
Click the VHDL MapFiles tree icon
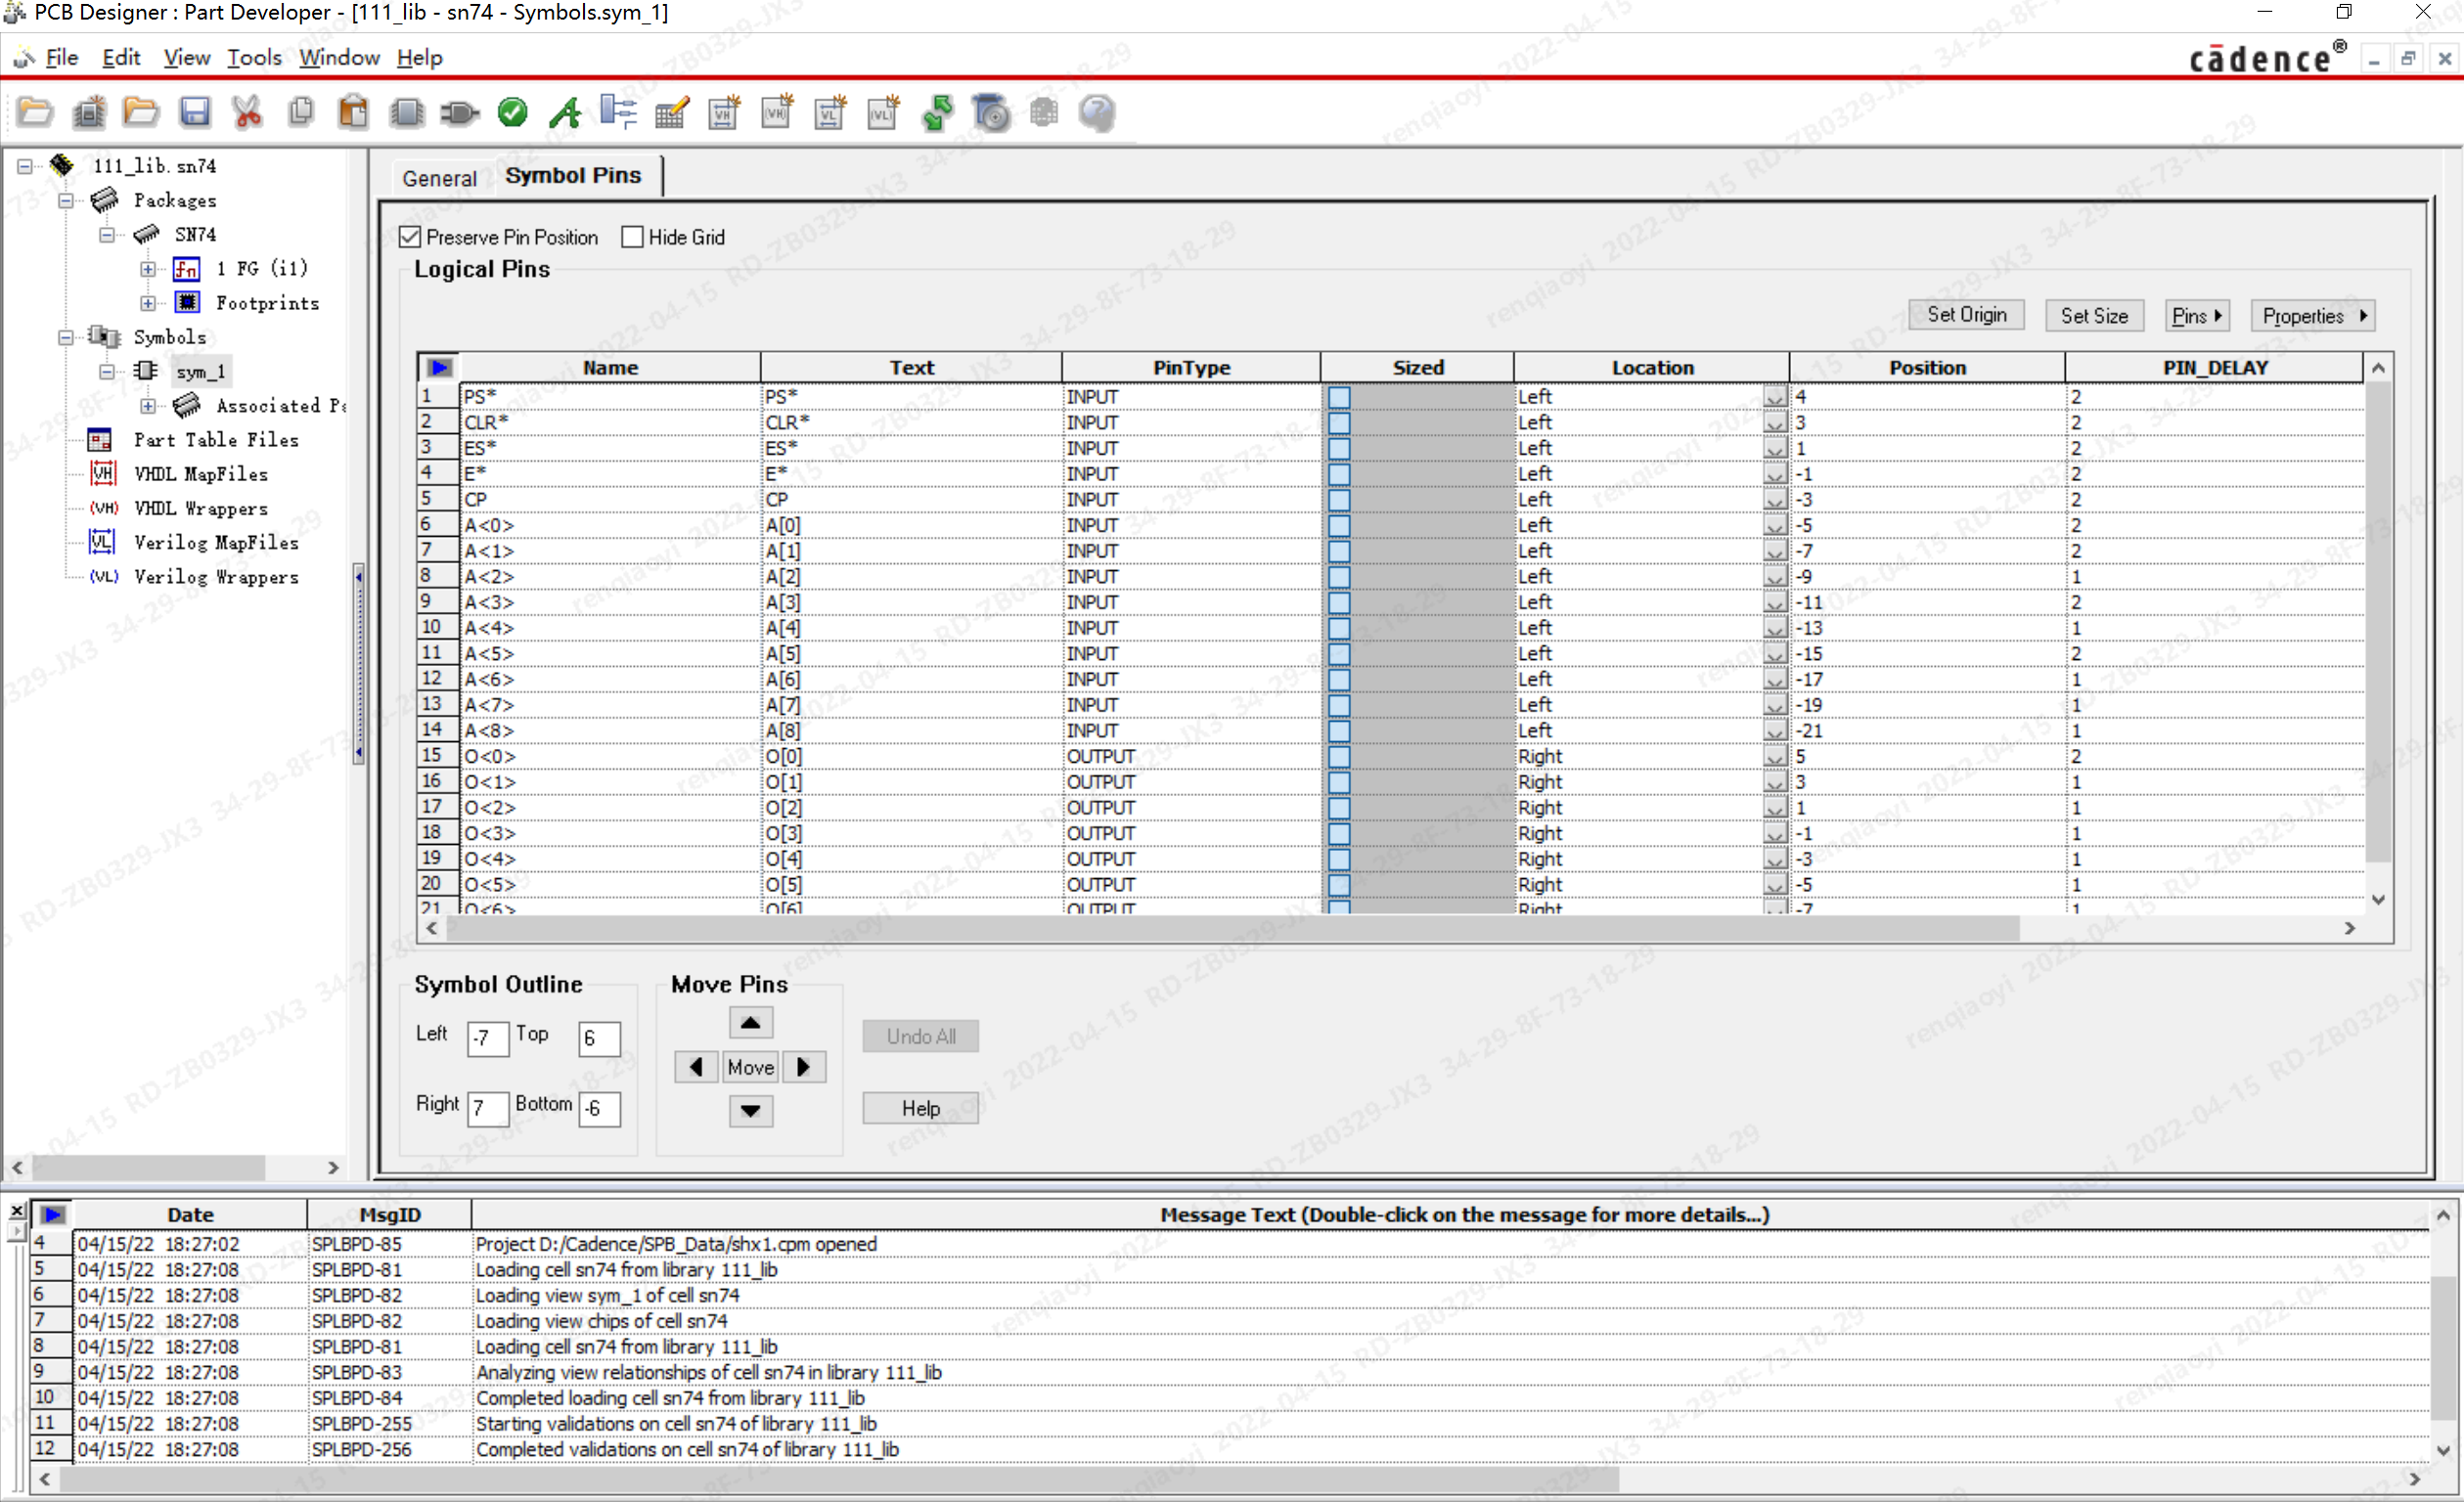point(102,473)
